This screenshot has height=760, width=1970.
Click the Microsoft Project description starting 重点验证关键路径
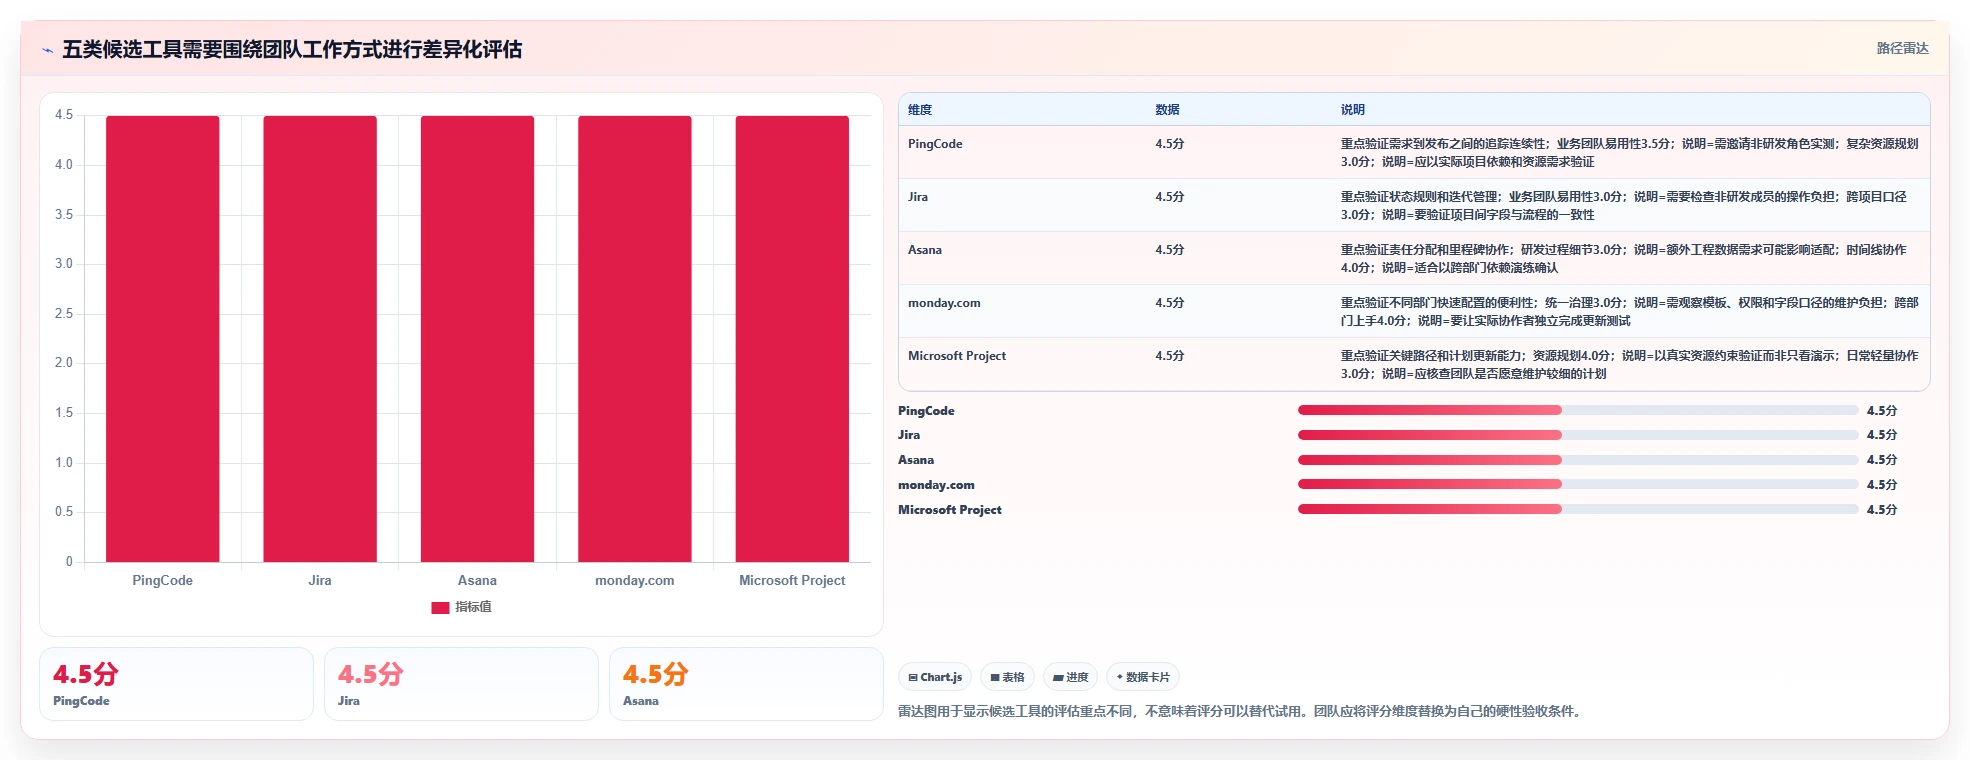[1630, 365]
